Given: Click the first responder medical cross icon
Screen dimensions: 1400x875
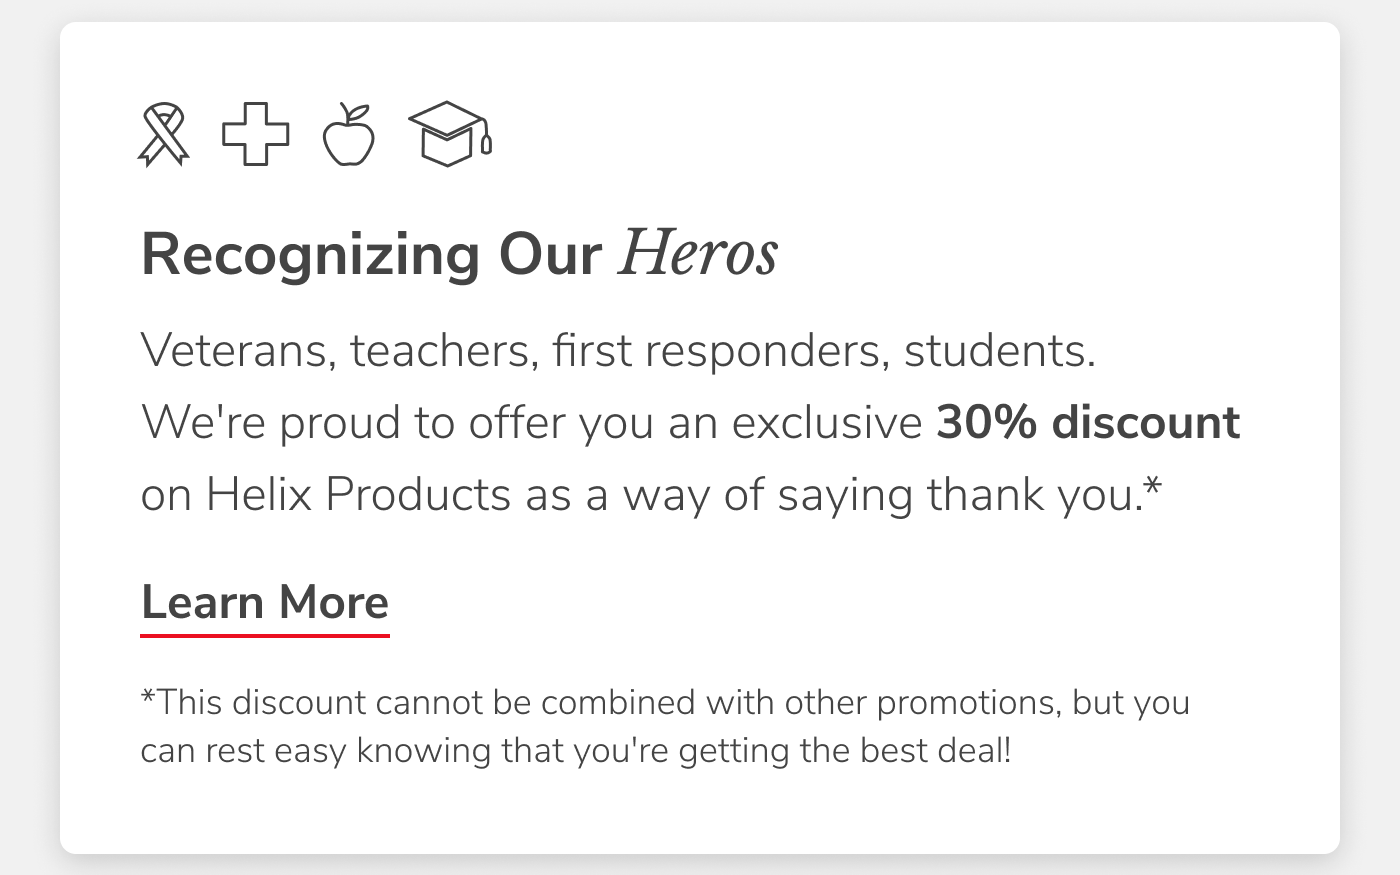Looking at the screenshot, I should pos(255,134).
